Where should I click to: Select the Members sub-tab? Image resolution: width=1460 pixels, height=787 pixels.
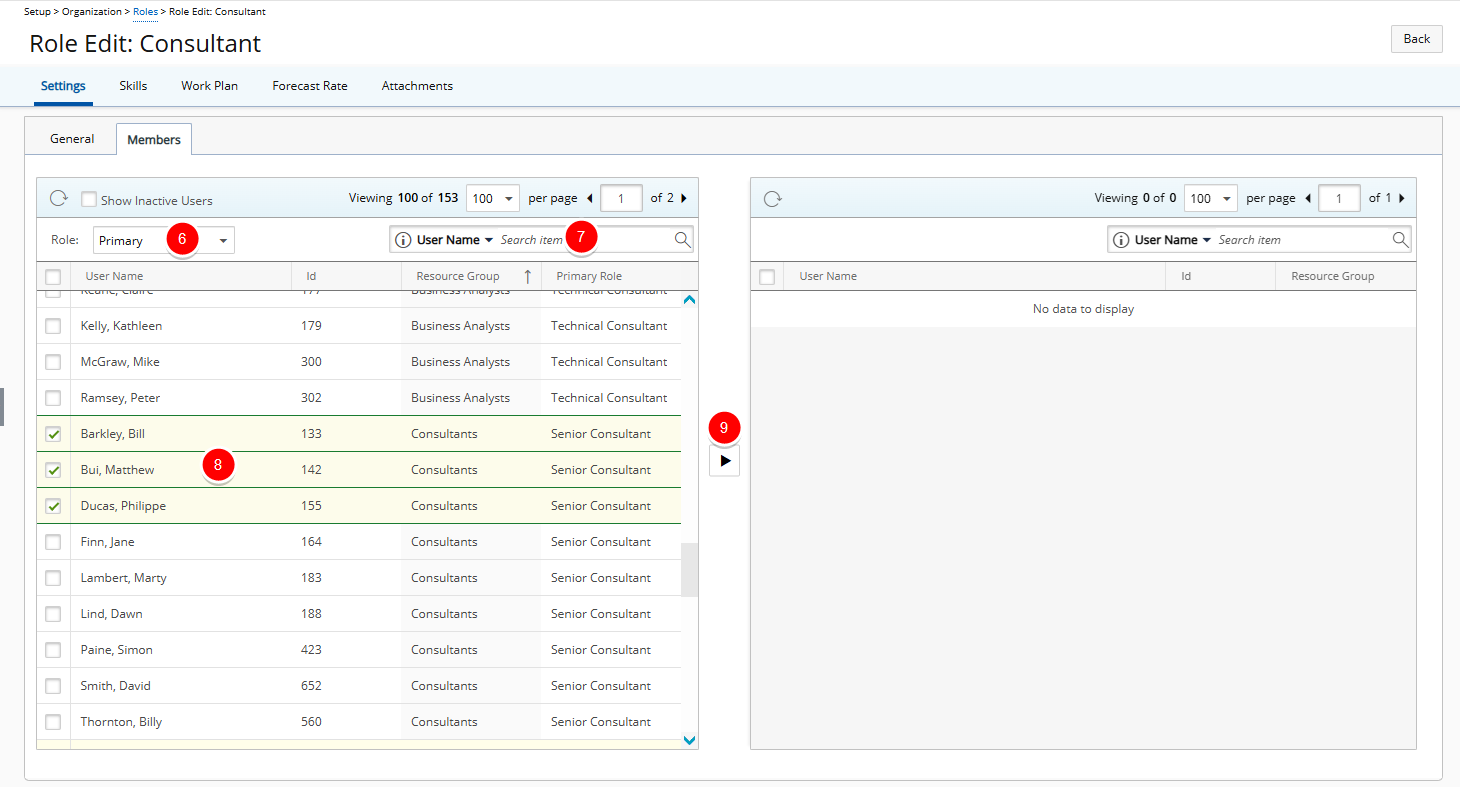[x=154, y=139]
